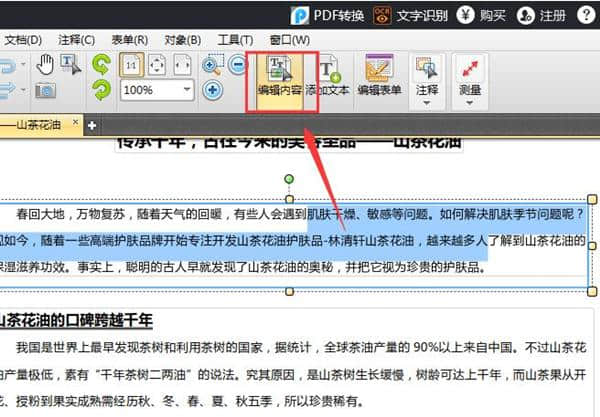This screenshot has width=600, height=417.
Task: Open help via the question mark icon
Action: point(586,15)
